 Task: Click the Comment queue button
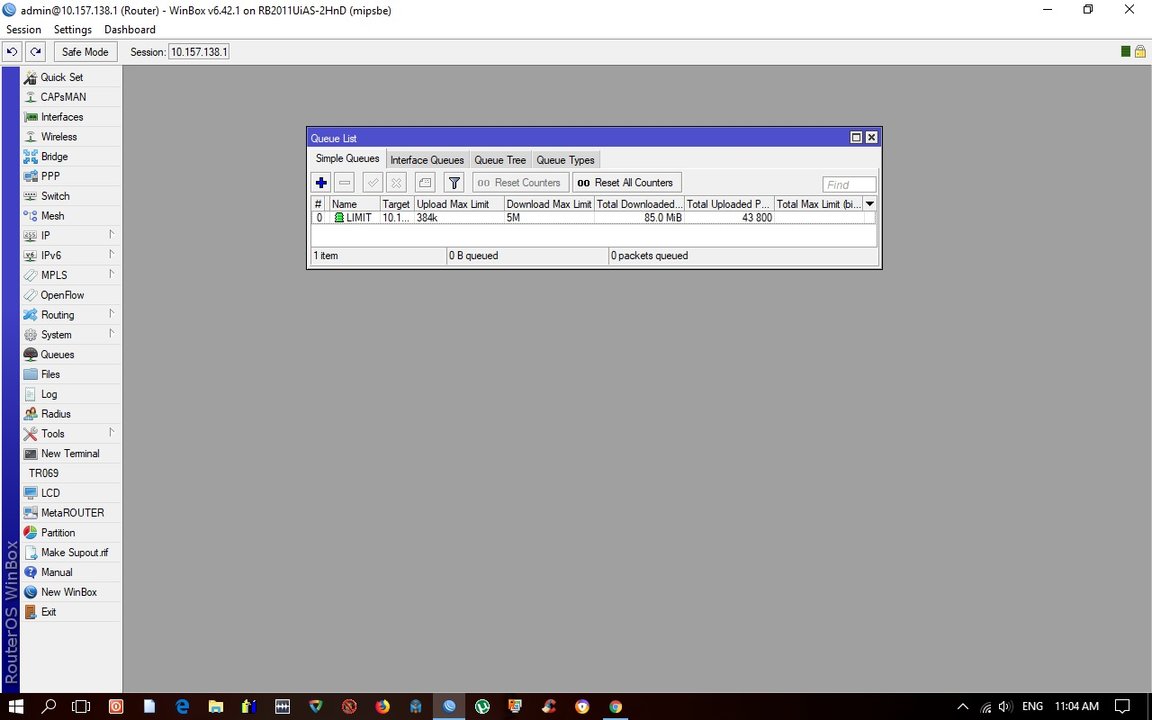(x=425, y=183)
